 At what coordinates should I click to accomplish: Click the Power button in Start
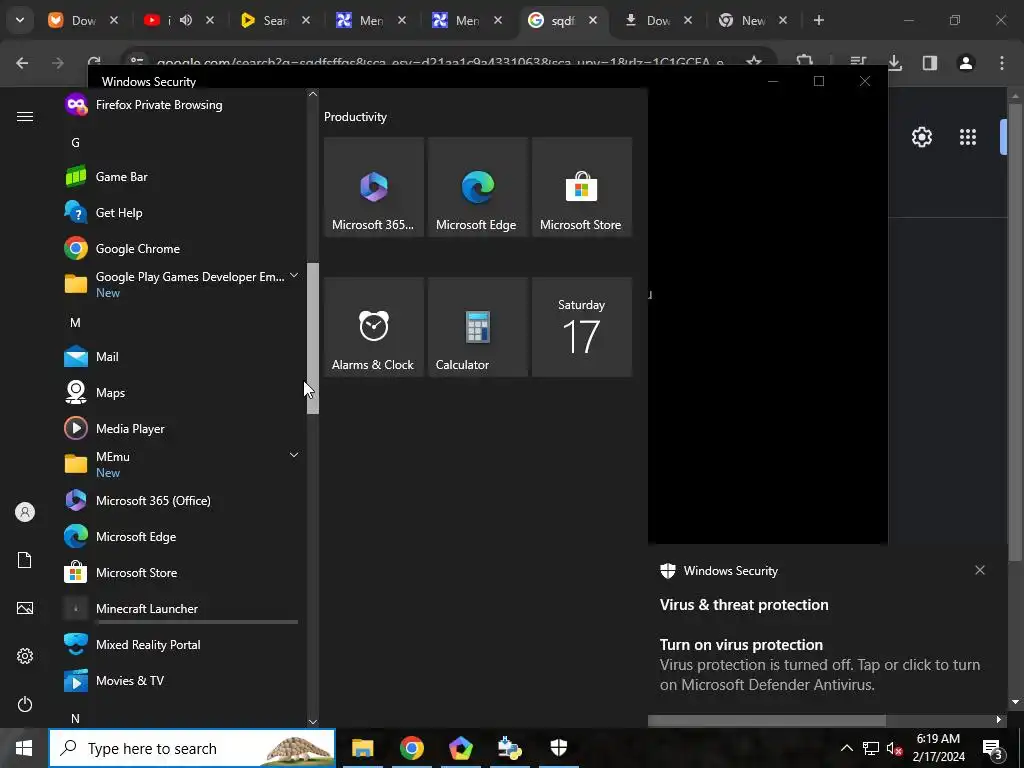click(x=25, y=704)
